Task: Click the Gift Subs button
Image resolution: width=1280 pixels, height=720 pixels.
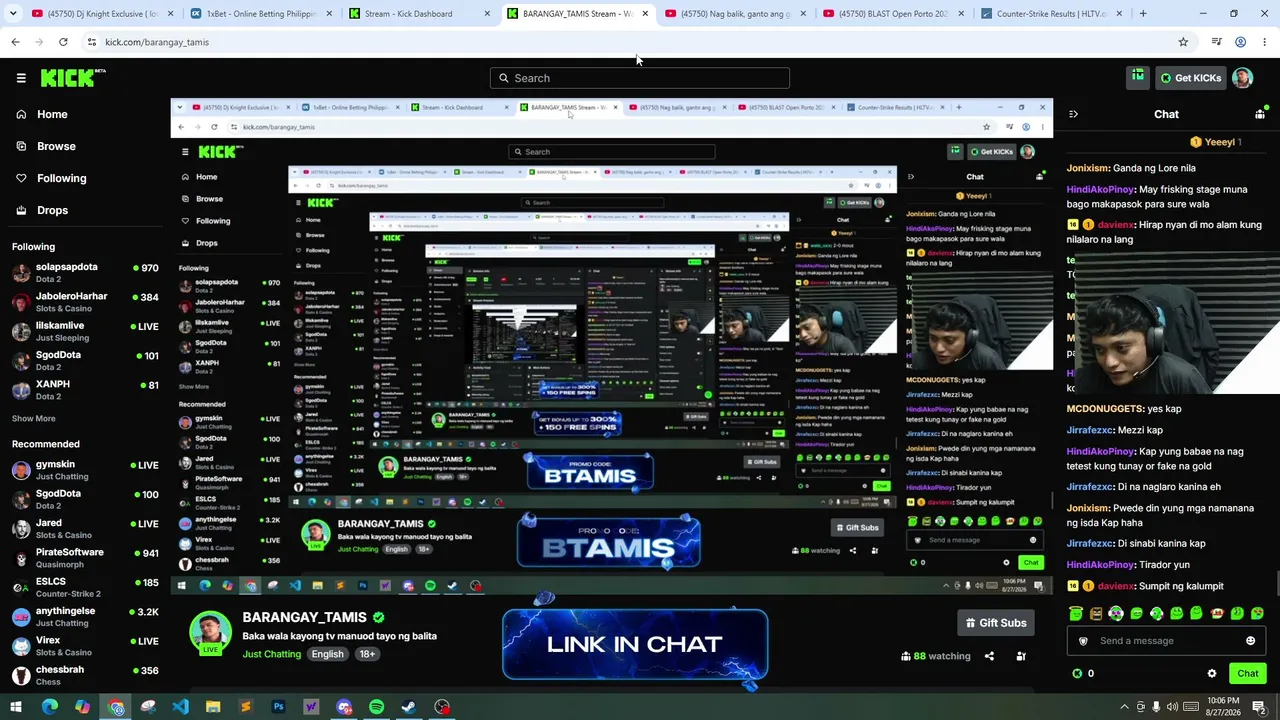Action: coord(996,623)
